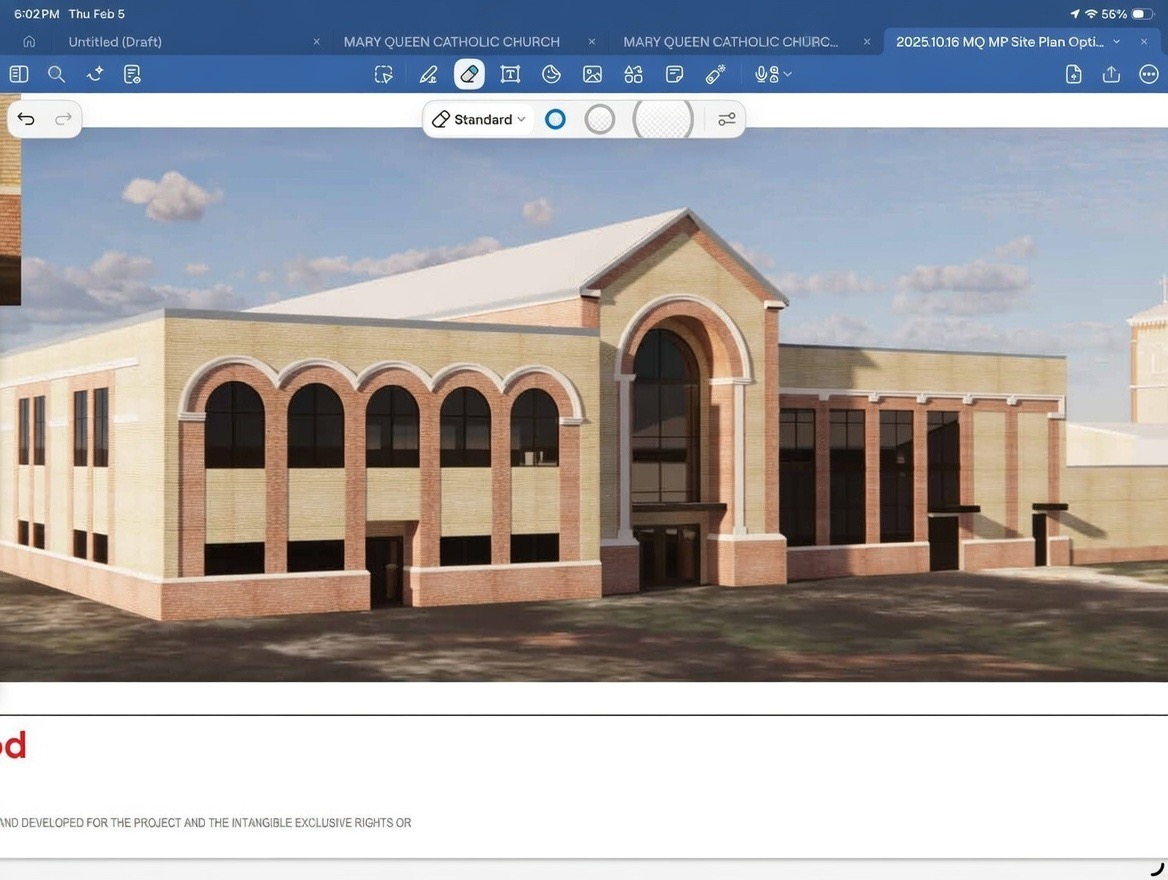Expand the Standard eraser type dropdown

480,119
